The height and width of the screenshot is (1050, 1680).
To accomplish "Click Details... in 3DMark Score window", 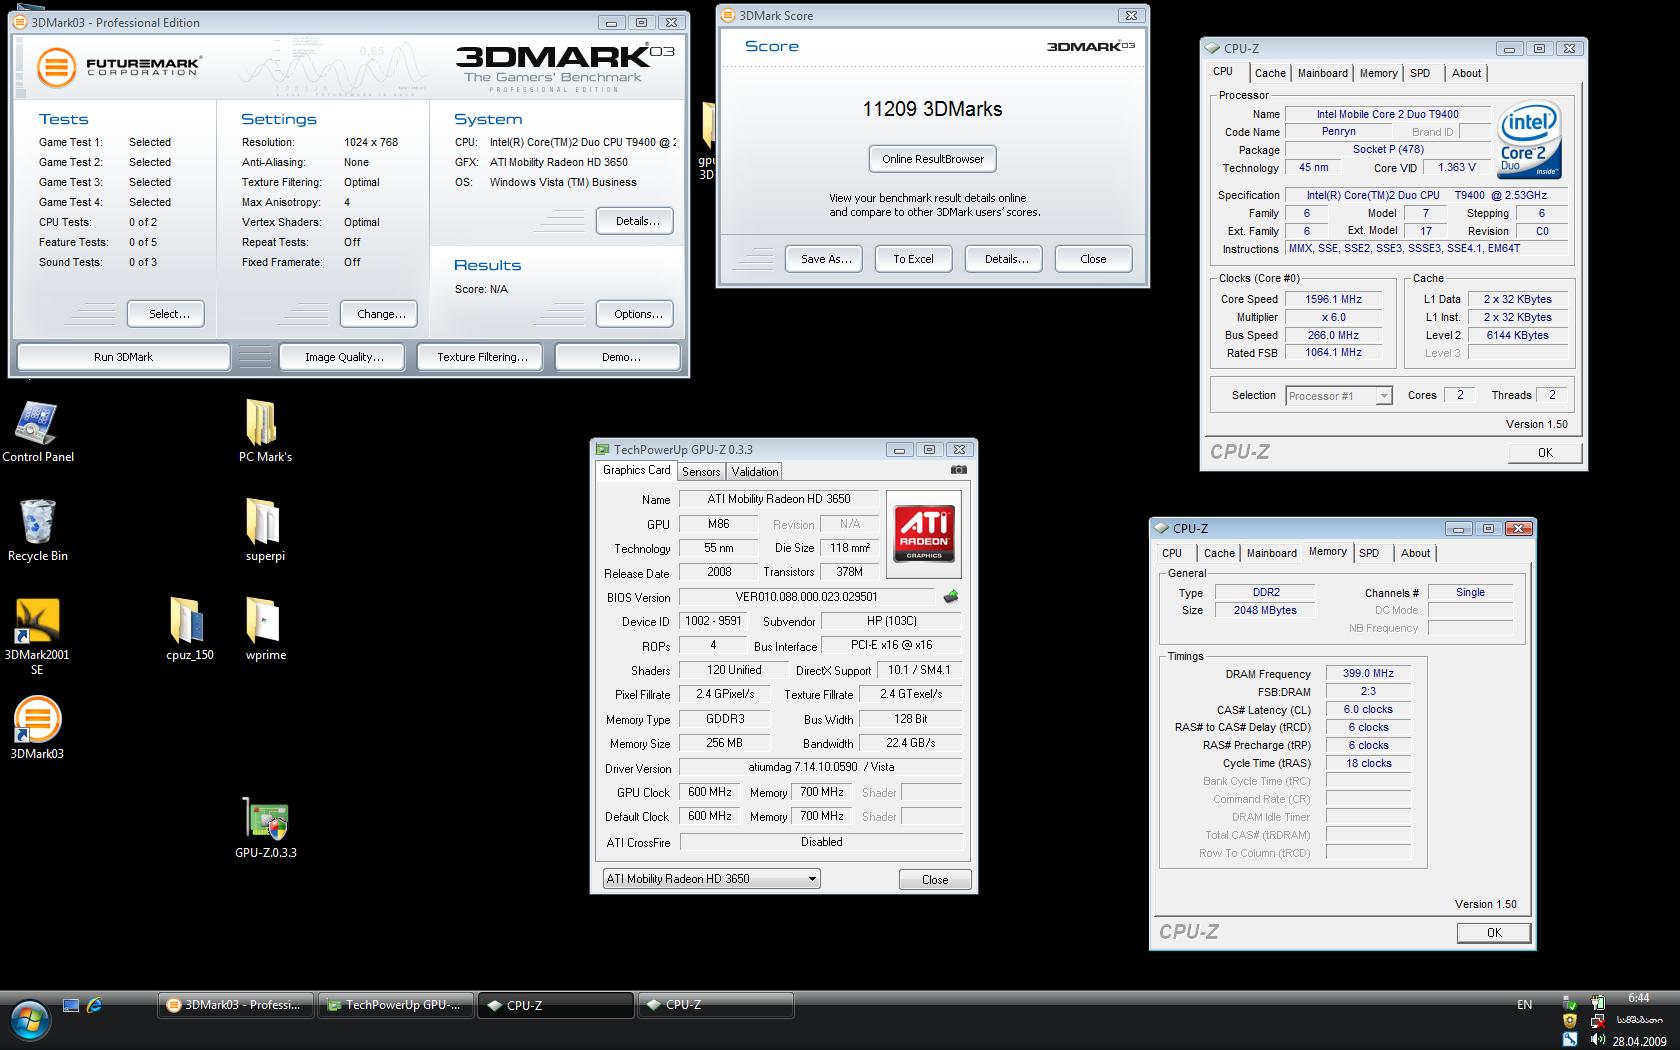I will tap(1004, 259).
